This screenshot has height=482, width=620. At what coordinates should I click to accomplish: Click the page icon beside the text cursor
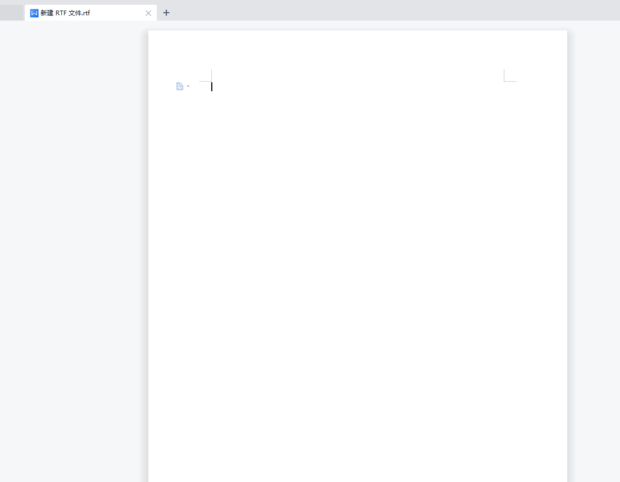[x=180, y=86]
